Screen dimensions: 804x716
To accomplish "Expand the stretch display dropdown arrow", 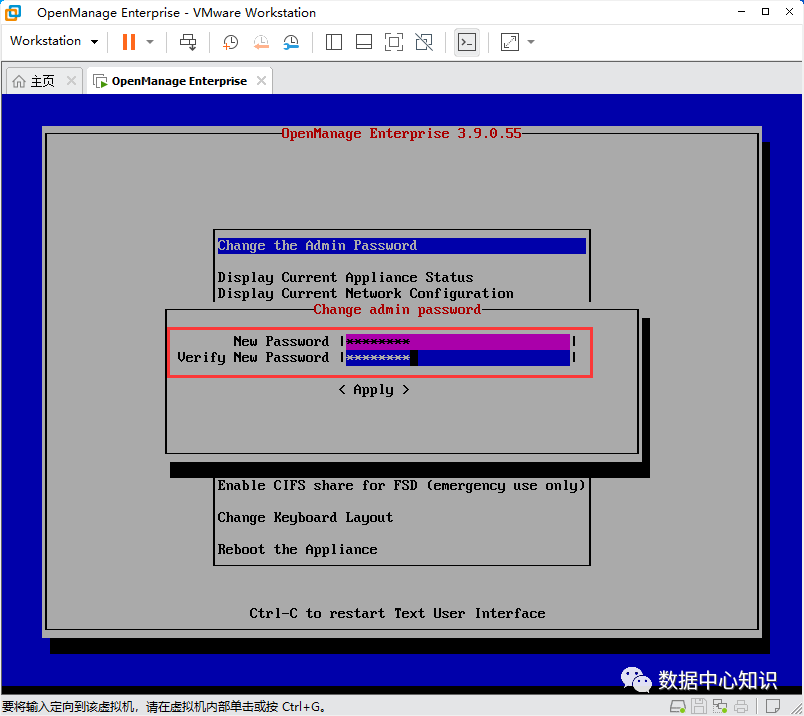I will point(531,42).
